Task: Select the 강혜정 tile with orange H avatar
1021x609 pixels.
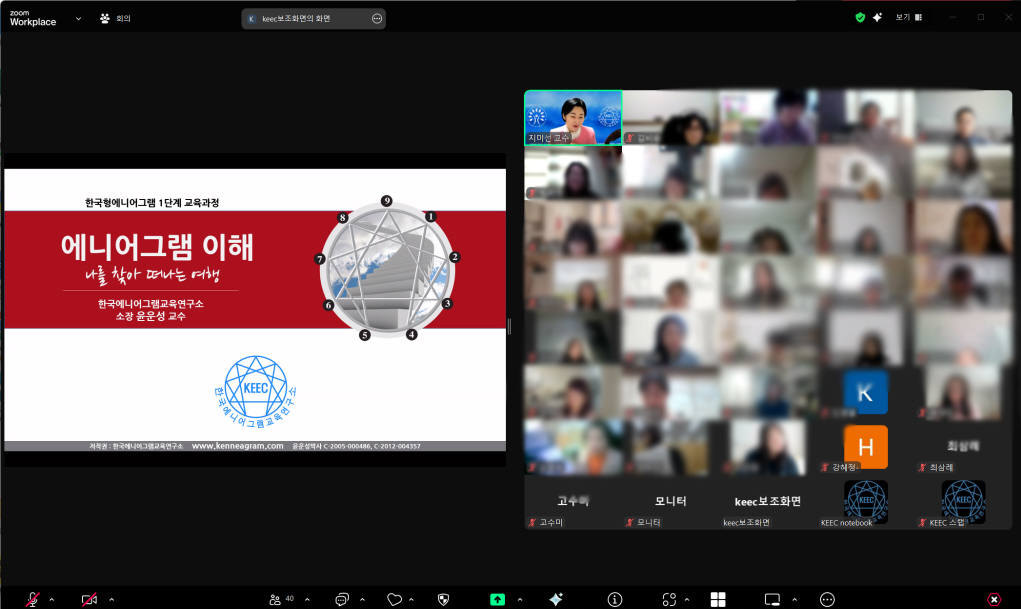Action: coord(866,447)
